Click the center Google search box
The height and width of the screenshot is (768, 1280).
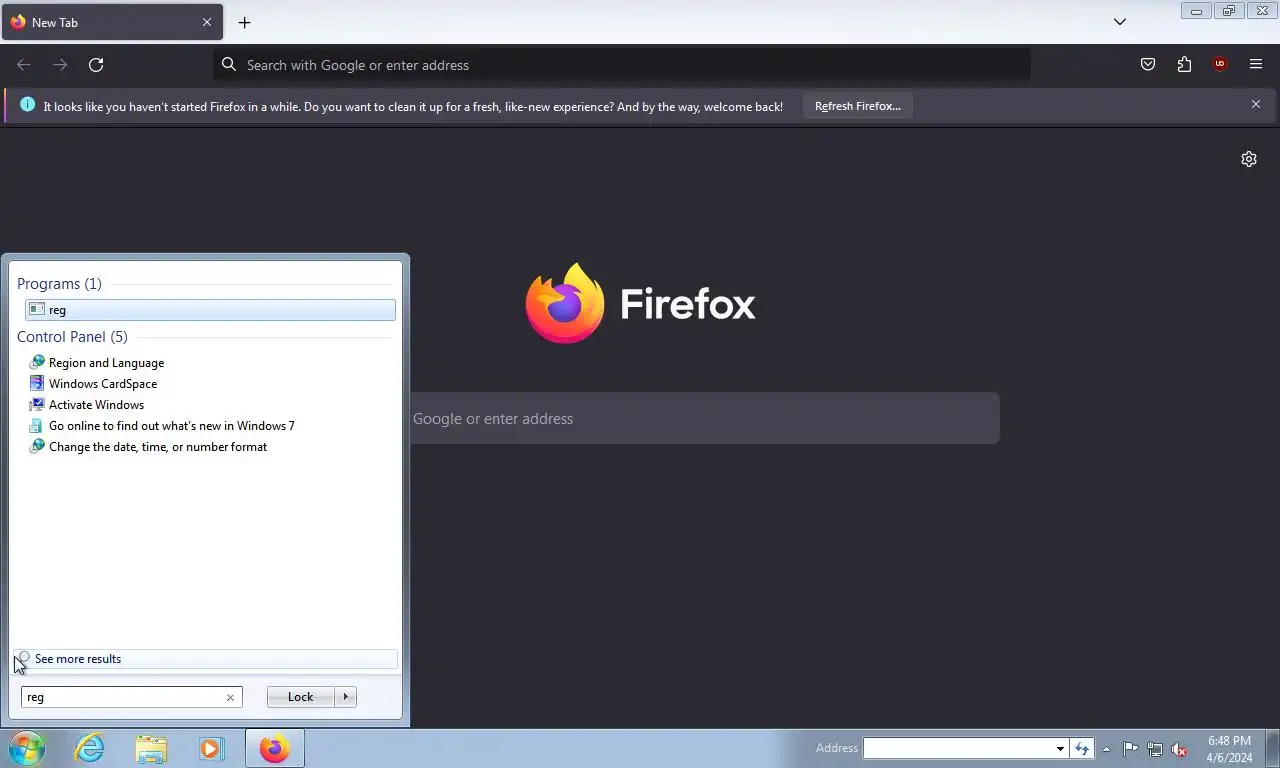703,418
